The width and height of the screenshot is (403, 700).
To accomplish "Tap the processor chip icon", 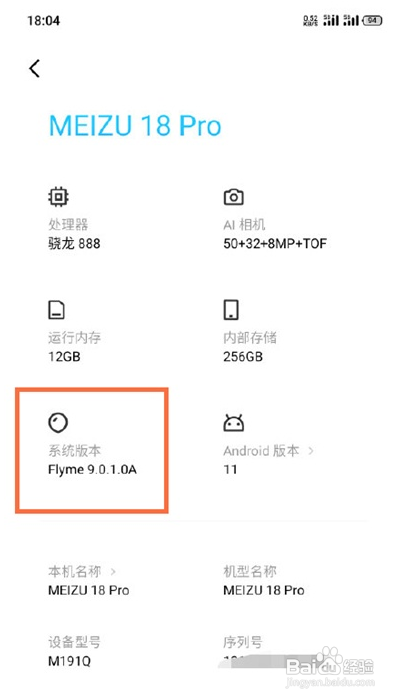I will pos(58,196).
